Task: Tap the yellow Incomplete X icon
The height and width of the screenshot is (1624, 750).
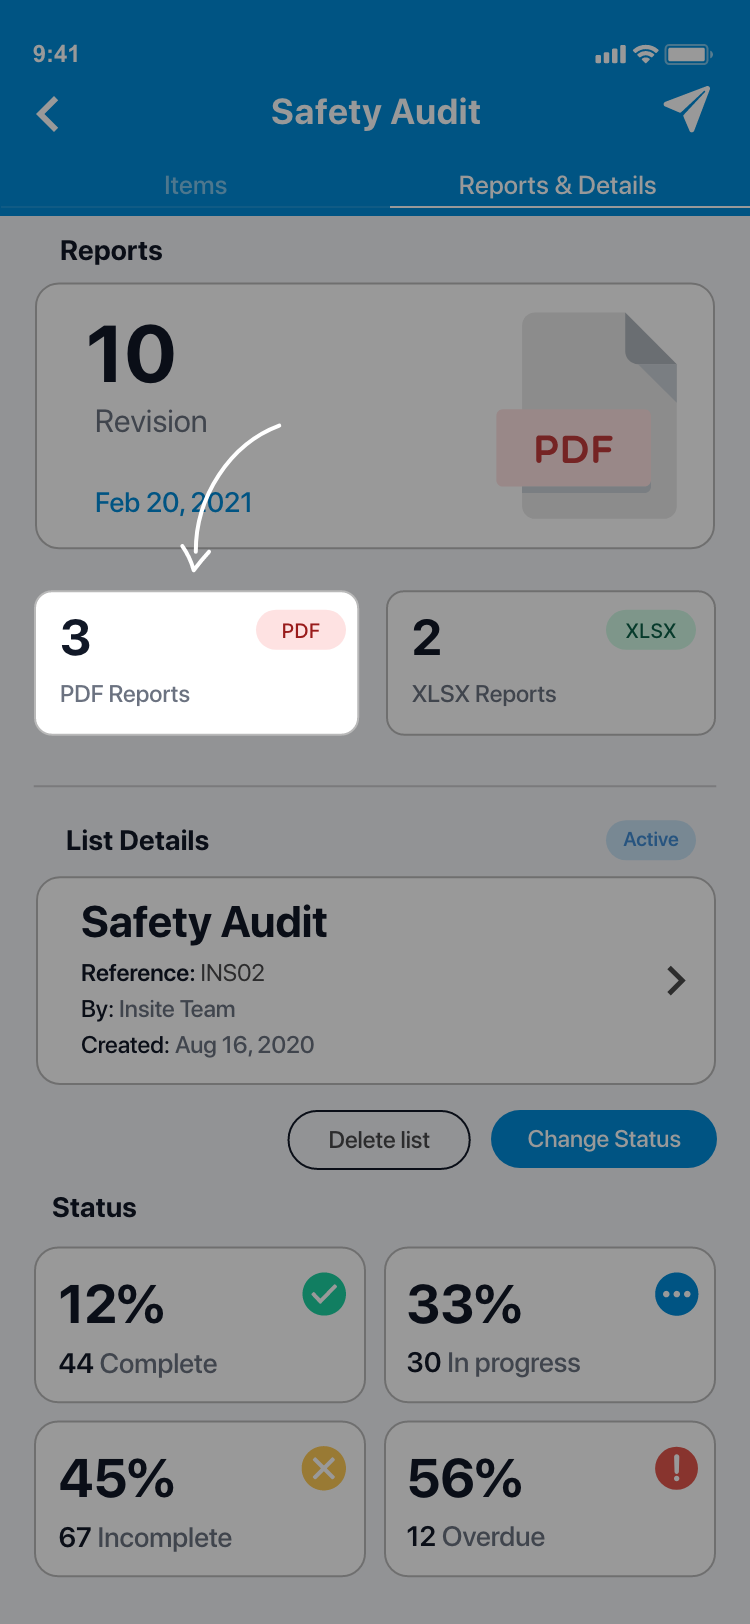Action: click(324, 1469)
